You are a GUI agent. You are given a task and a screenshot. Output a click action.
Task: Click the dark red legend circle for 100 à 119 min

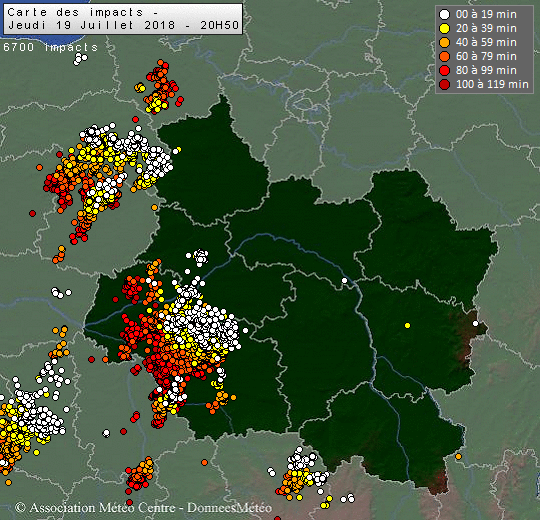445,84
